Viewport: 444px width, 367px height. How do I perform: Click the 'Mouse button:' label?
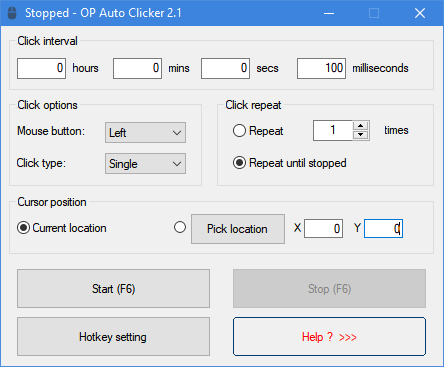[51, 131]
